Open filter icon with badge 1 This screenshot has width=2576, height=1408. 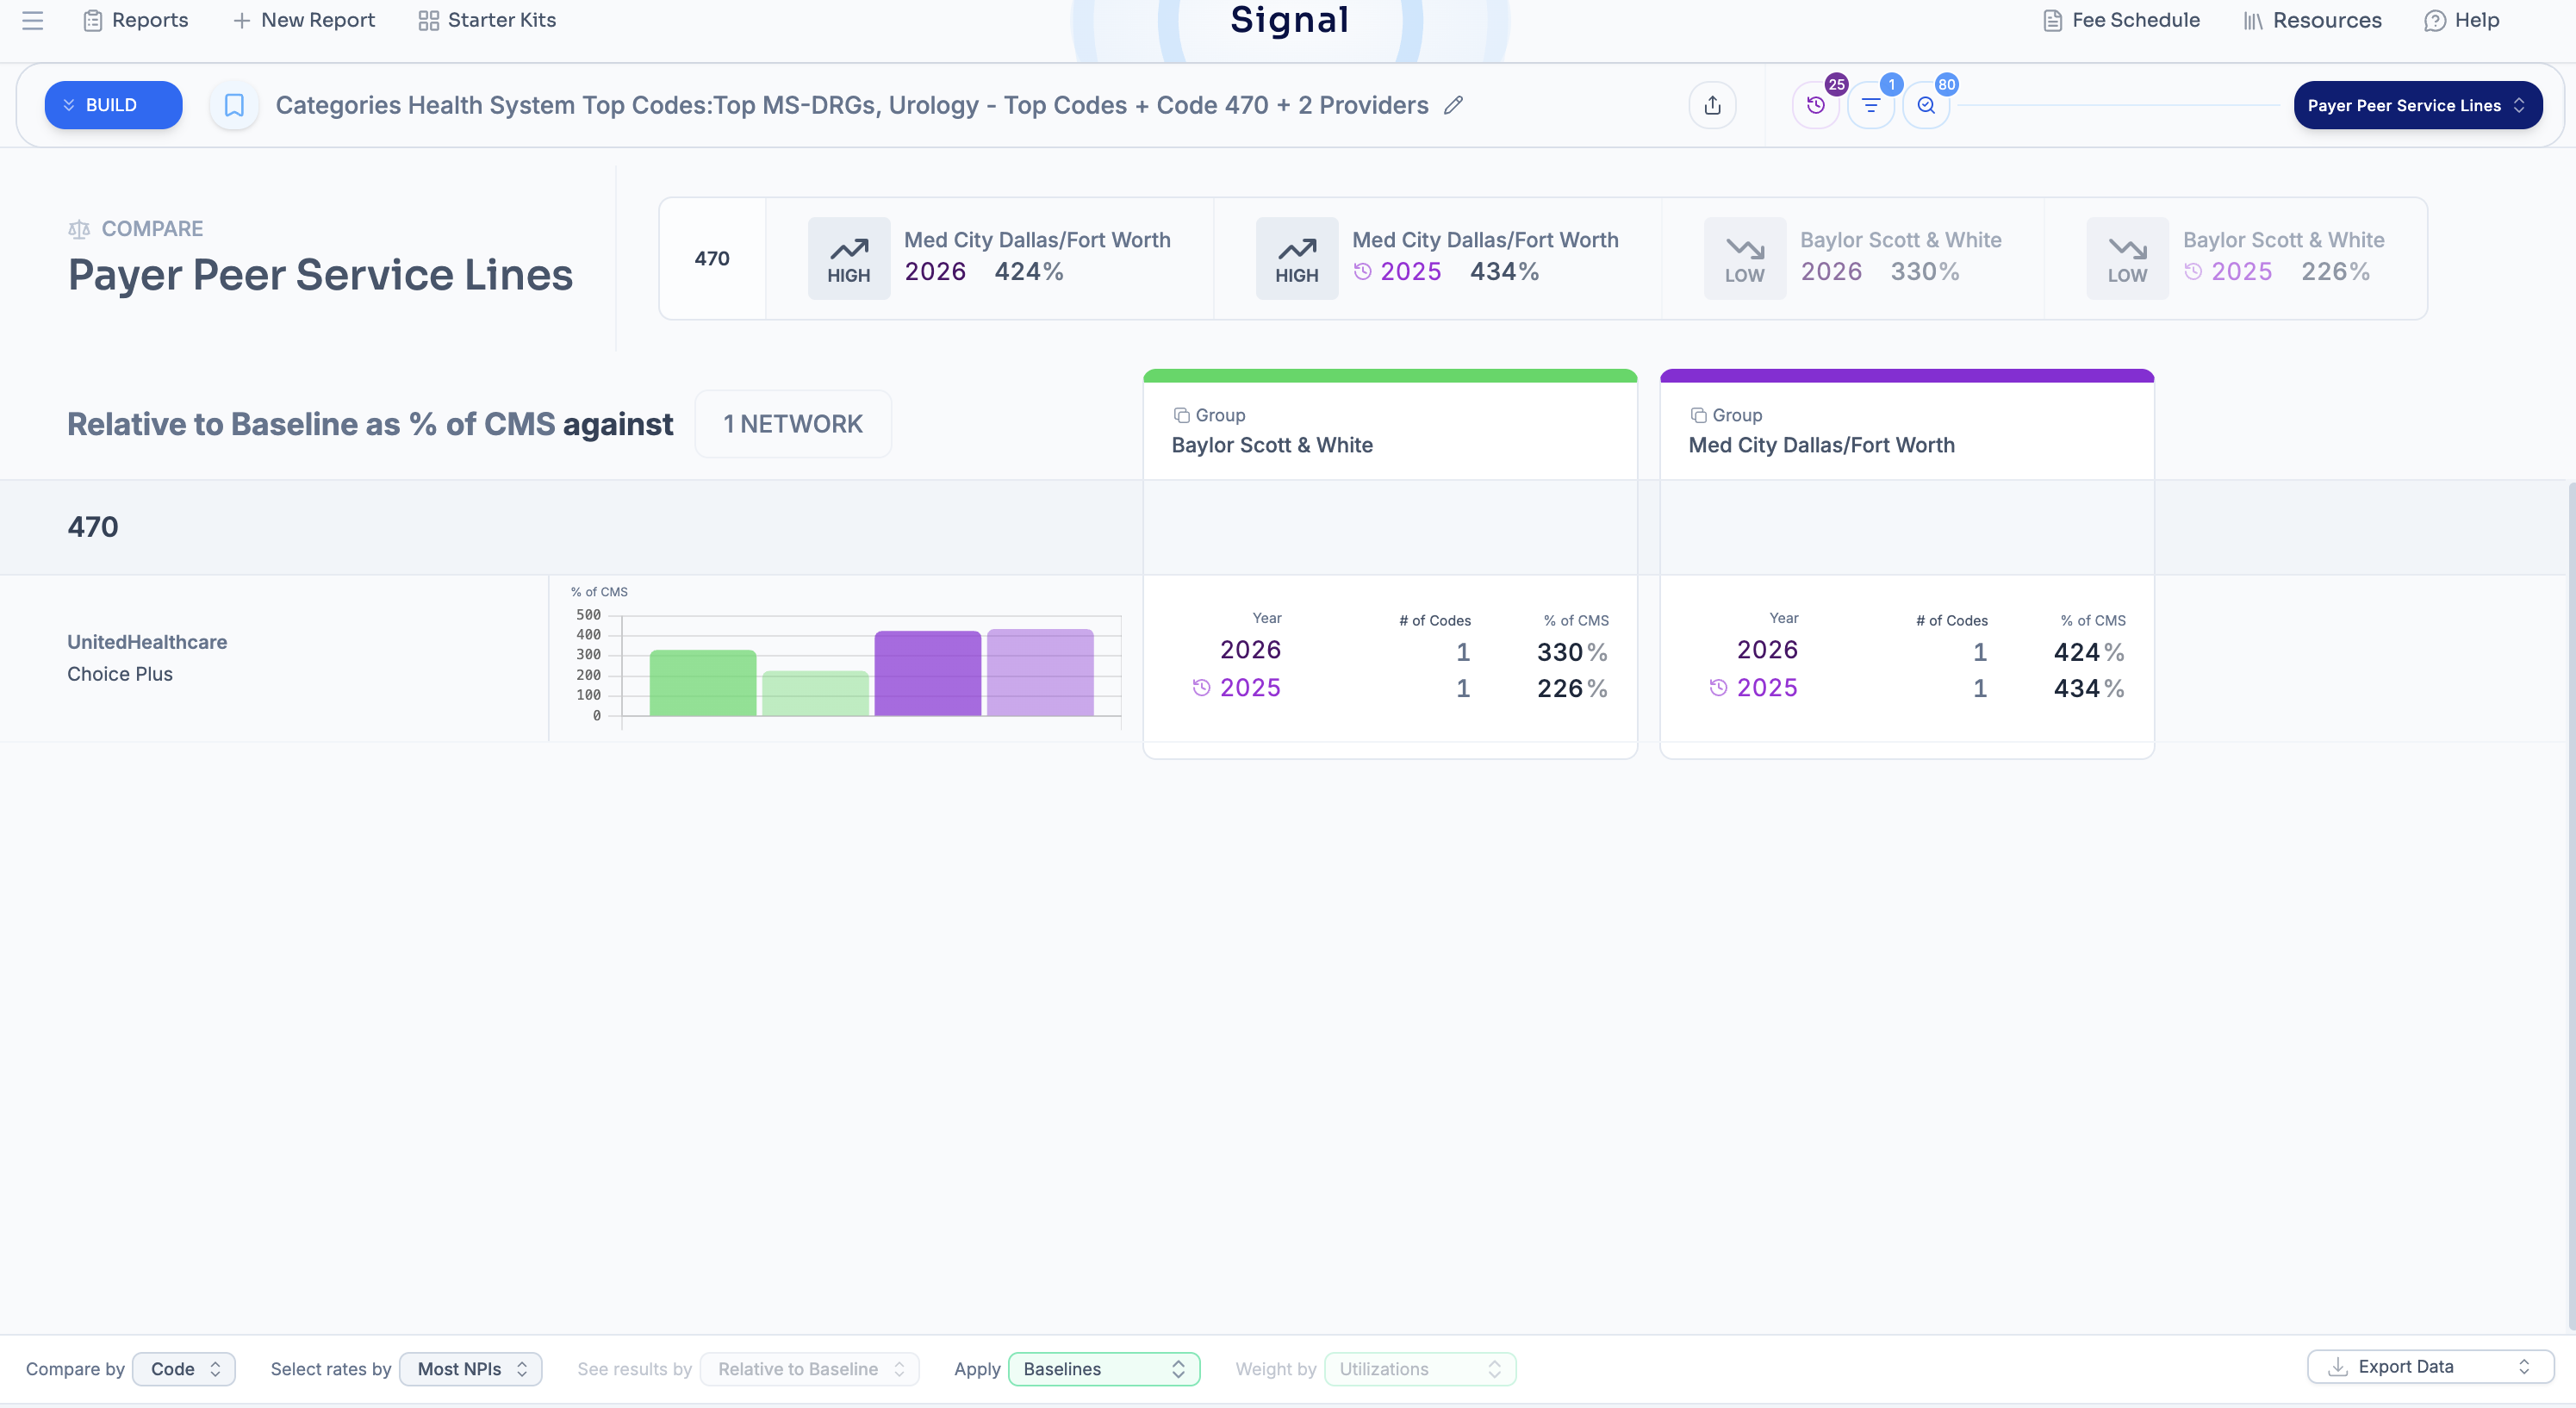point(1871,105)
